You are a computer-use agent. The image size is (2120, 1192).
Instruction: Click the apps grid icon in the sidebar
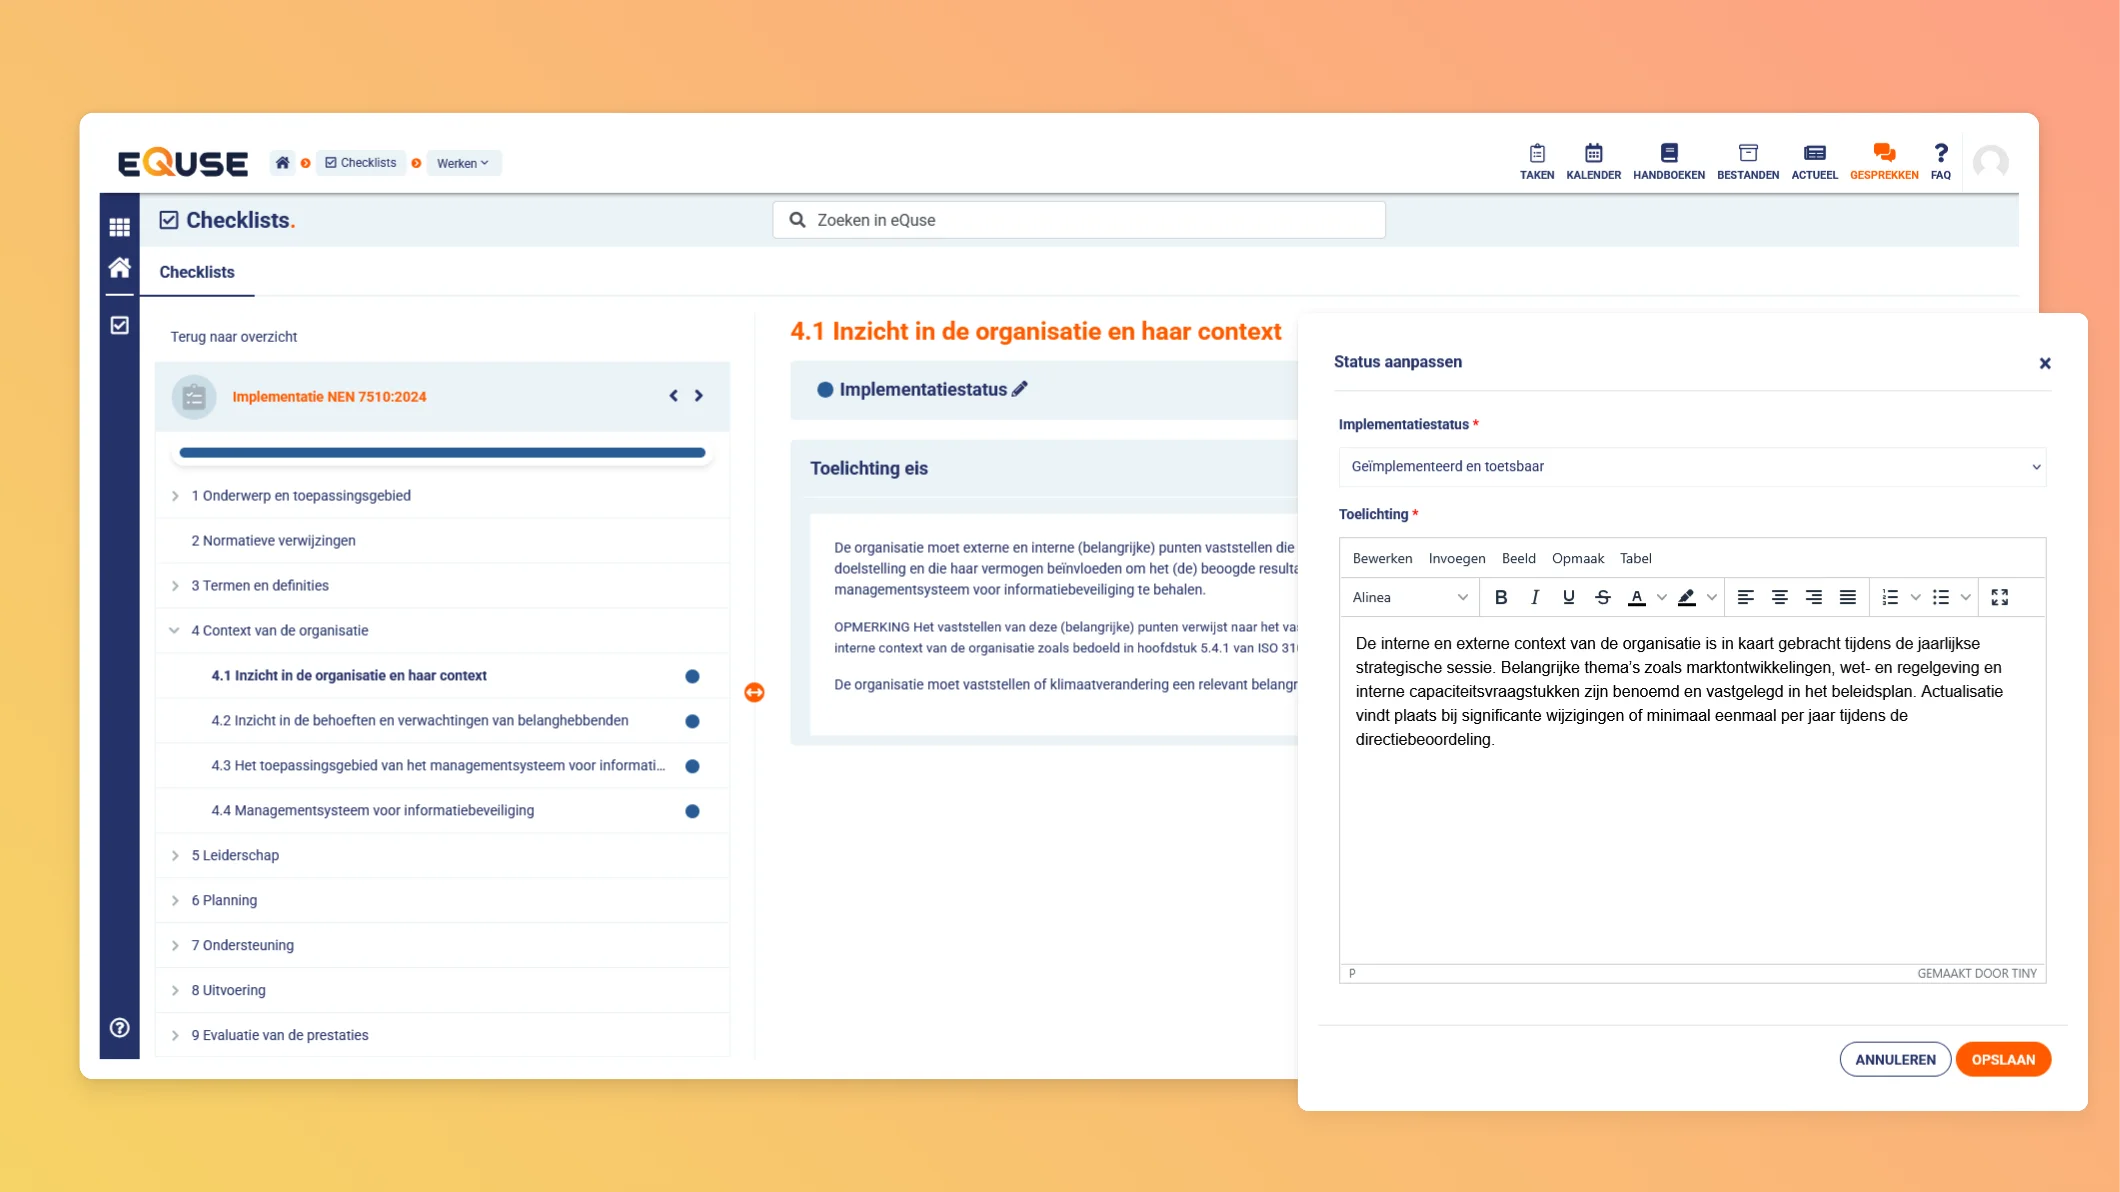coord(120,227)
